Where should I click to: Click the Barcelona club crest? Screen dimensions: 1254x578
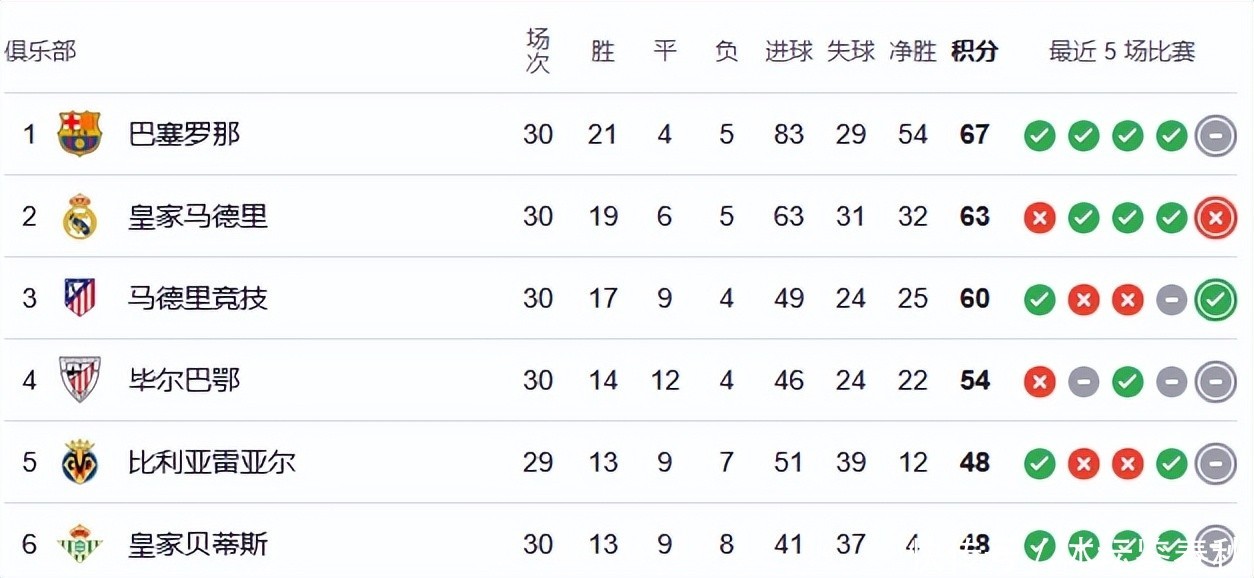click(x=80, y=134)
